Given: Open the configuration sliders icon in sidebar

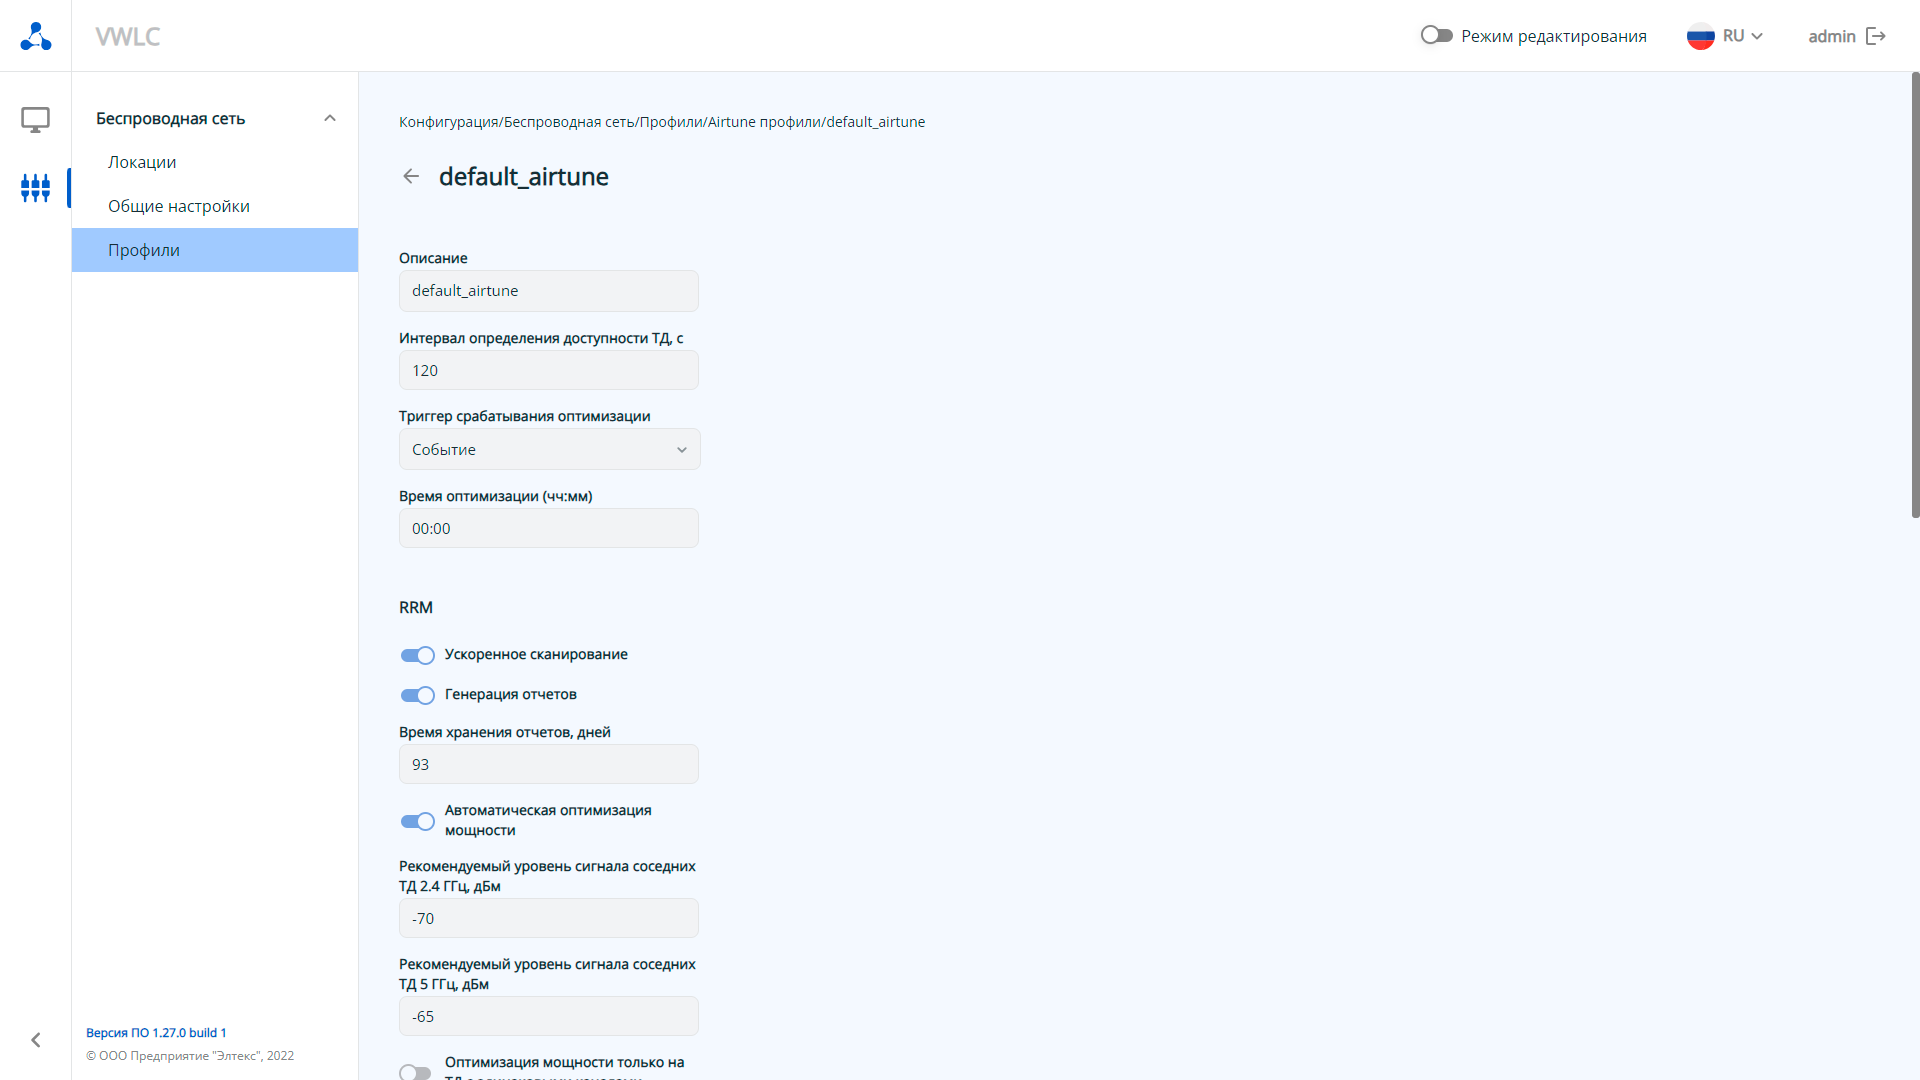Looking at the screenshot, I should [36, 187].
